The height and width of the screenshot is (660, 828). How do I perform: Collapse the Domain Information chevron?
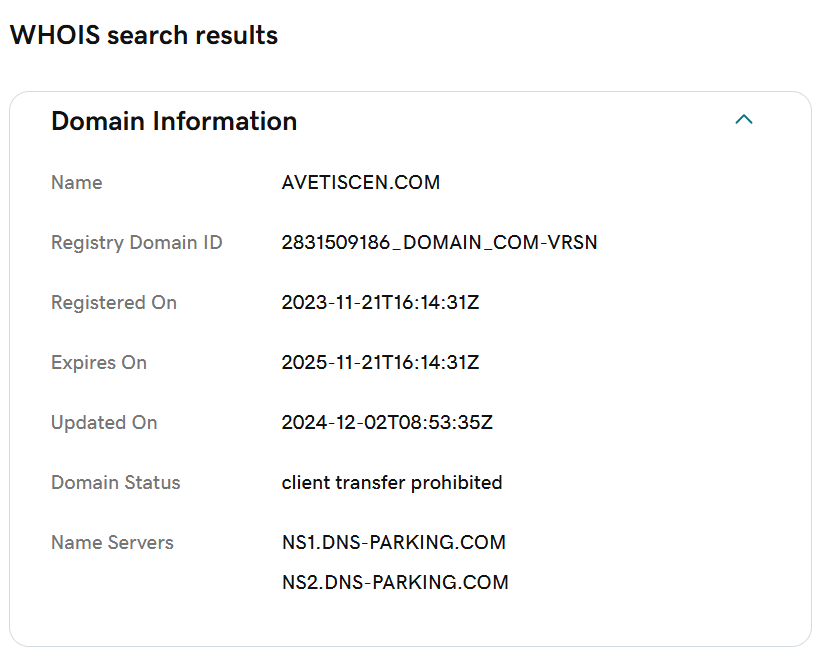(x=744, y=119)
